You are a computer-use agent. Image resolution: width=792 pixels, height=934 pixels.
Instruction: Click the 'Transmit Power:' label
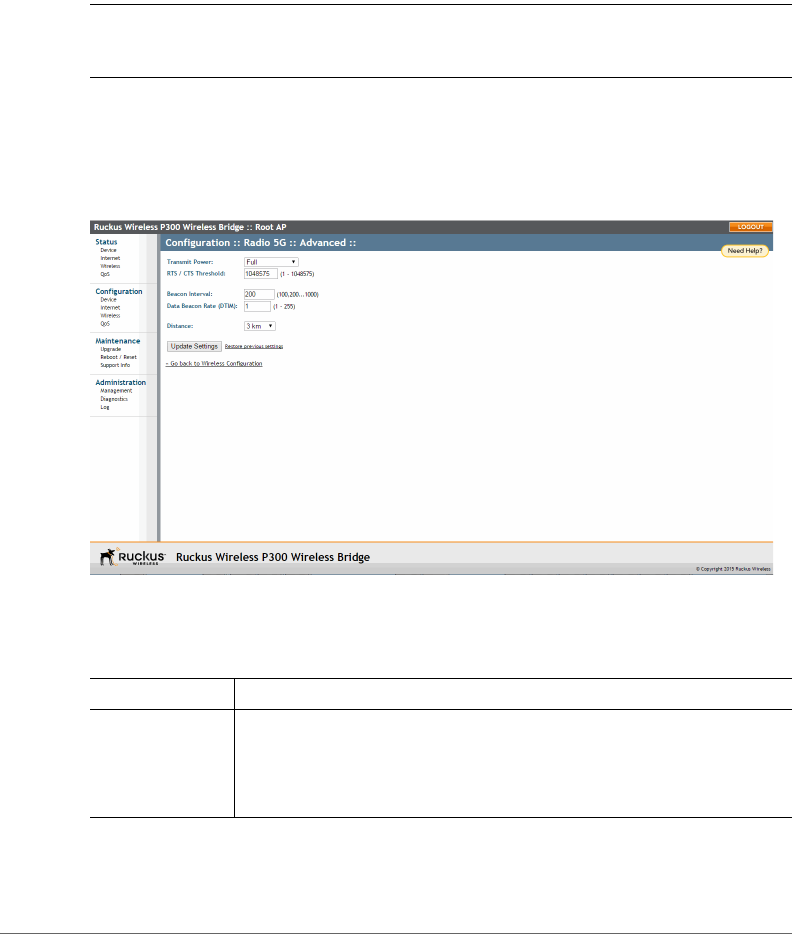[x=190, y=262]
